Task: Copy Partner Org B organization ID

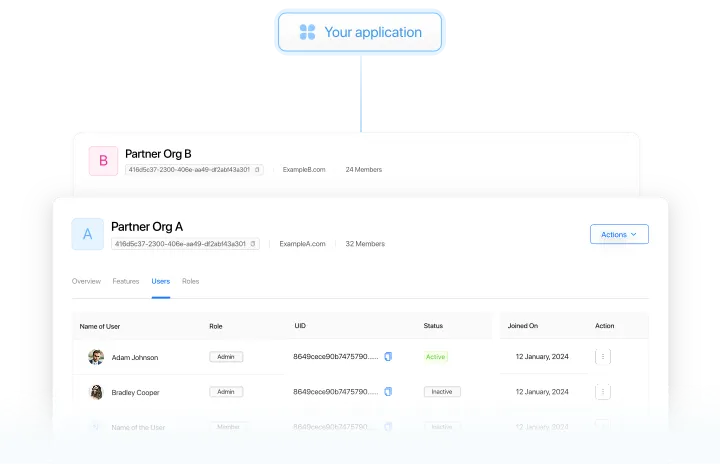Action: point(257,170)
